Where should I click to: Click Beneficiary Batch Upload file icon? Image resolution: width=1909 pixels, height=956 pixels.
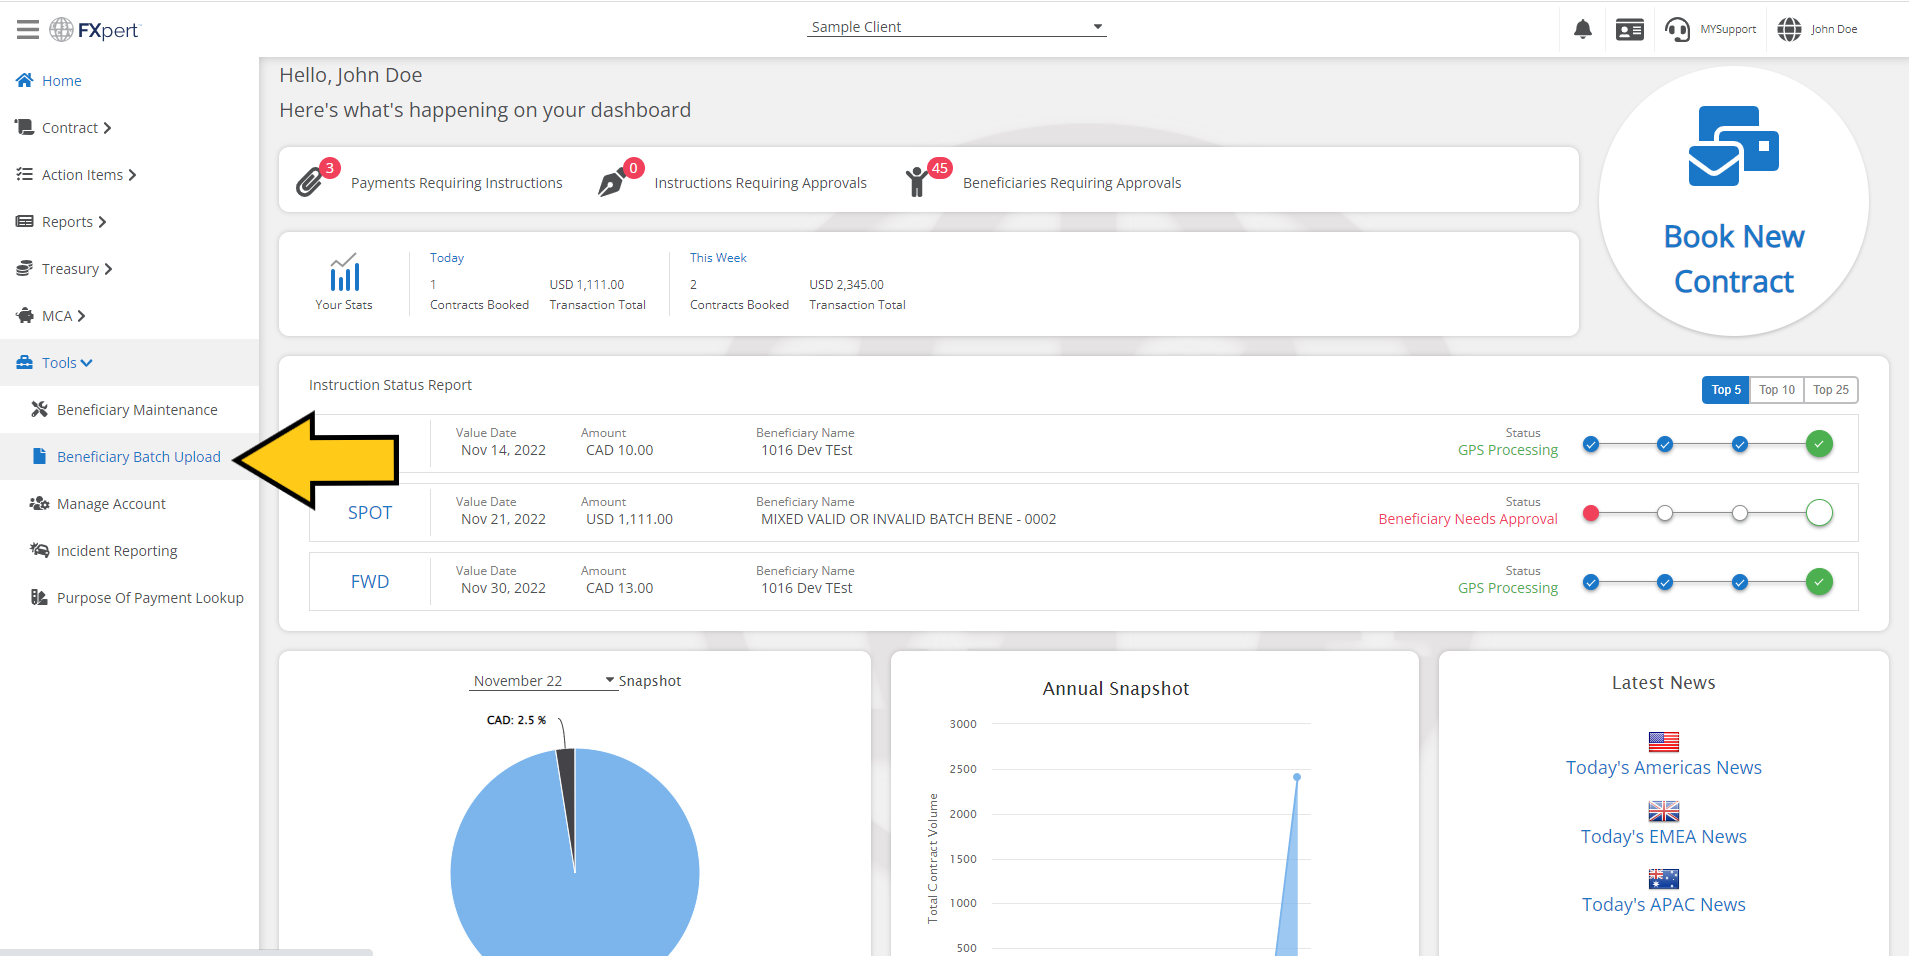point(40,456)
